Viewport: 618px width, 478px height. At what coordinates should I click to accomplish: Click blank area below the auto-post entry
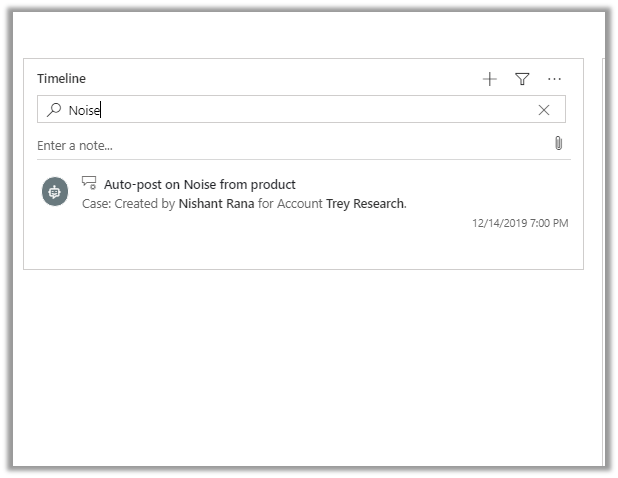[300, 250]
